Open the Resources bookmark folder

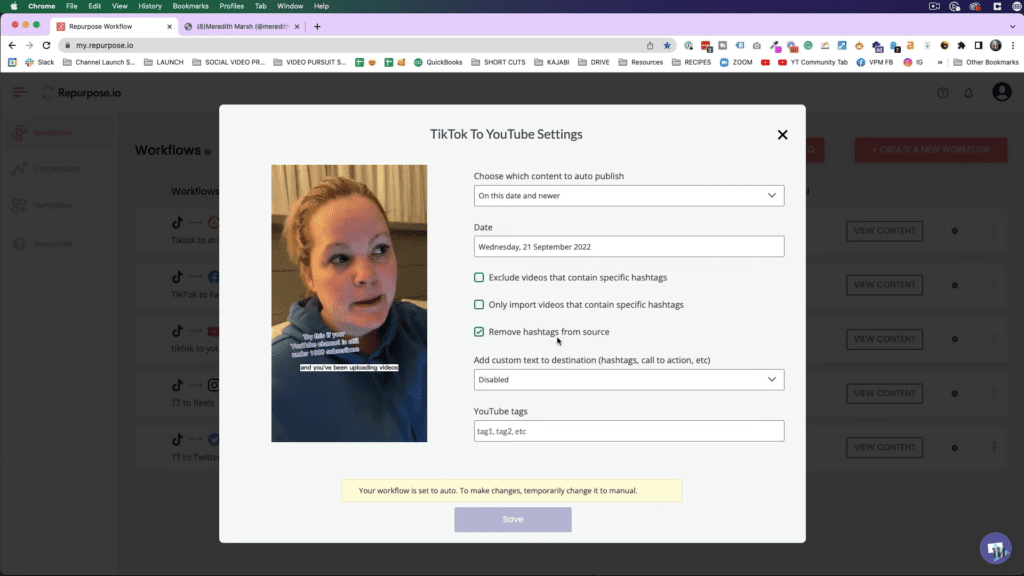[x=641, y=62]
